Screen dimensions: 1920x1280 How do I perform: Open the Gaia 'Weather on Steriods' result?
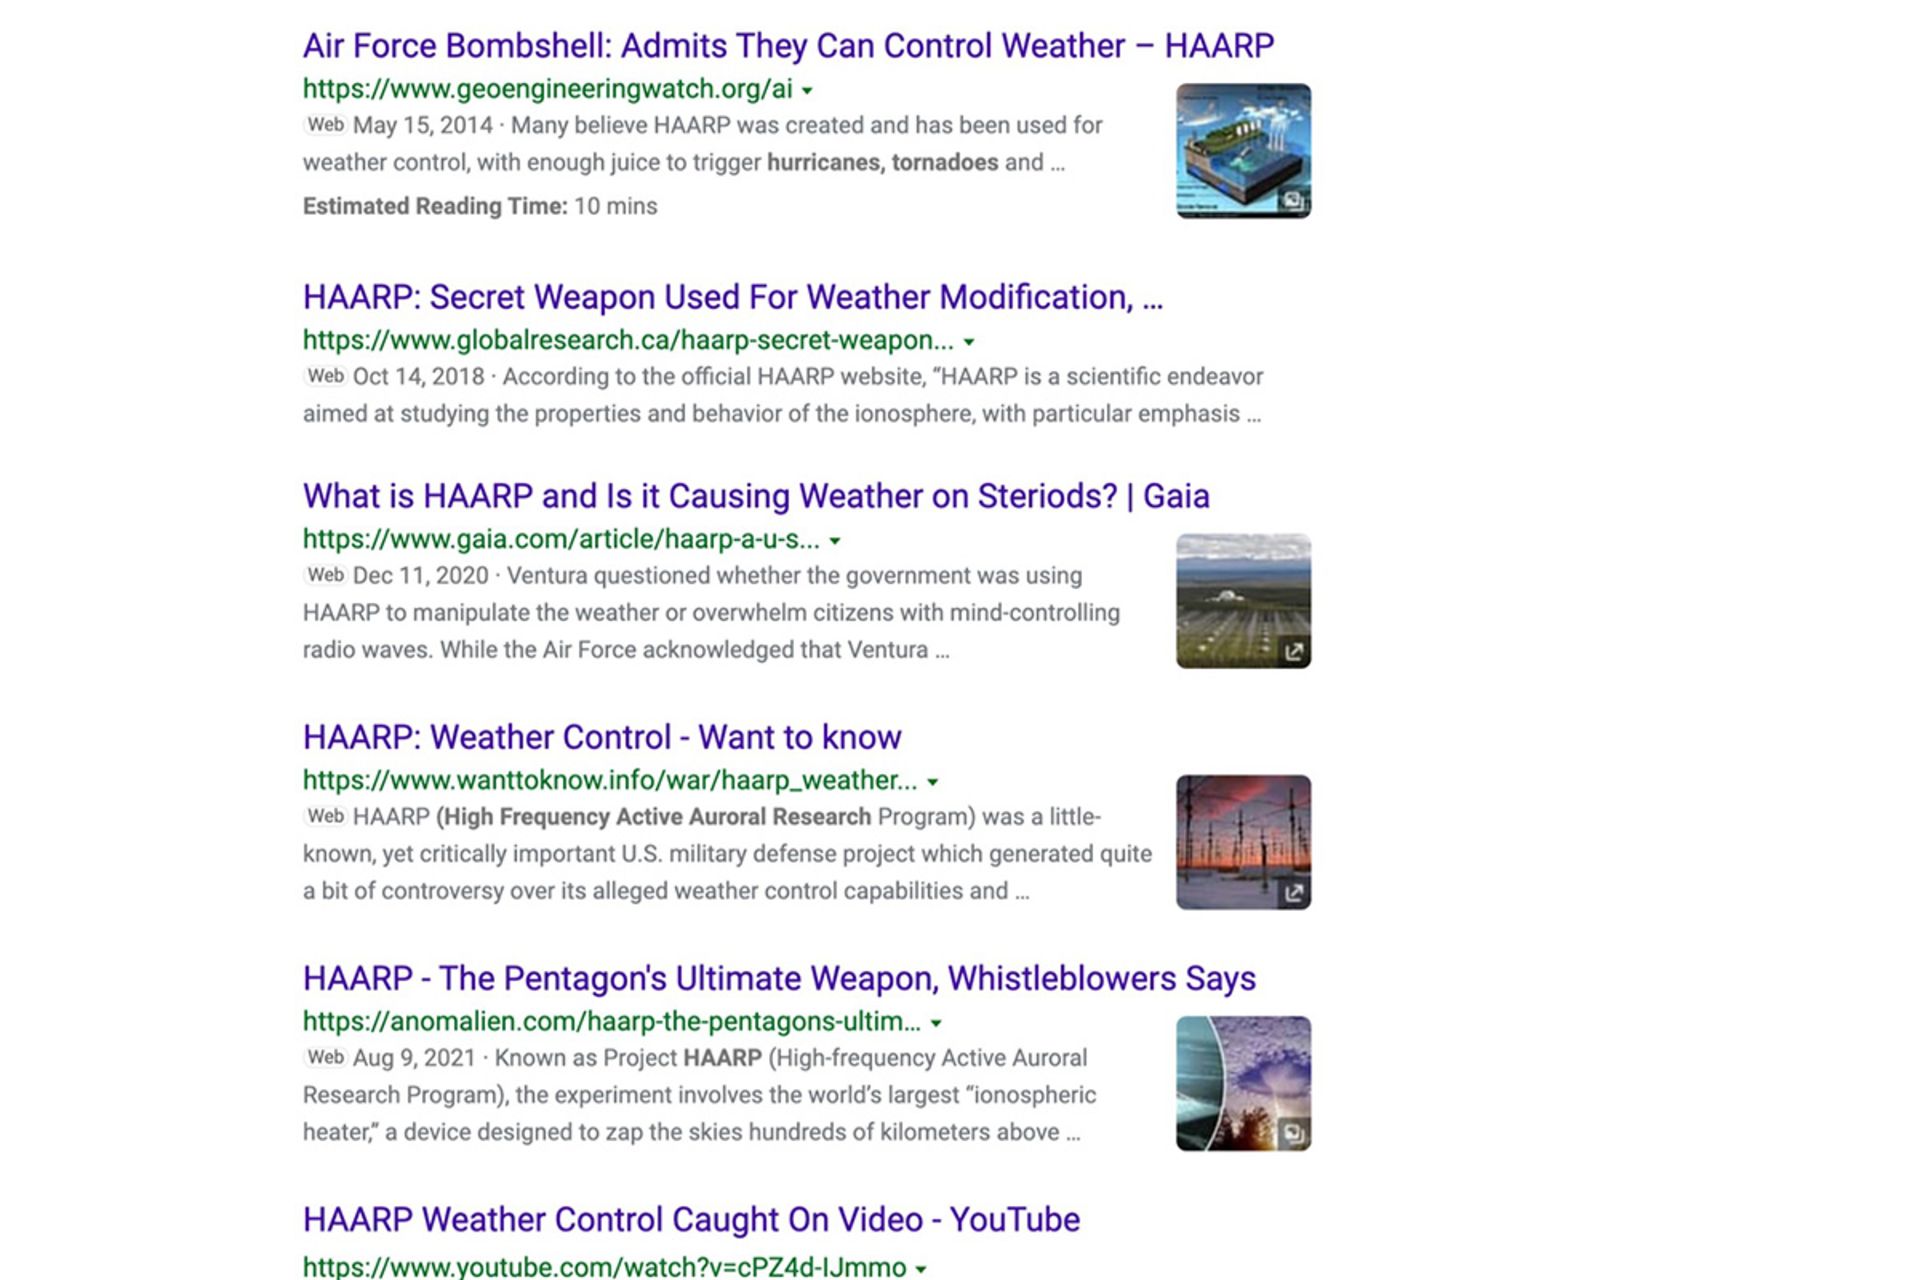pos(756,496)
